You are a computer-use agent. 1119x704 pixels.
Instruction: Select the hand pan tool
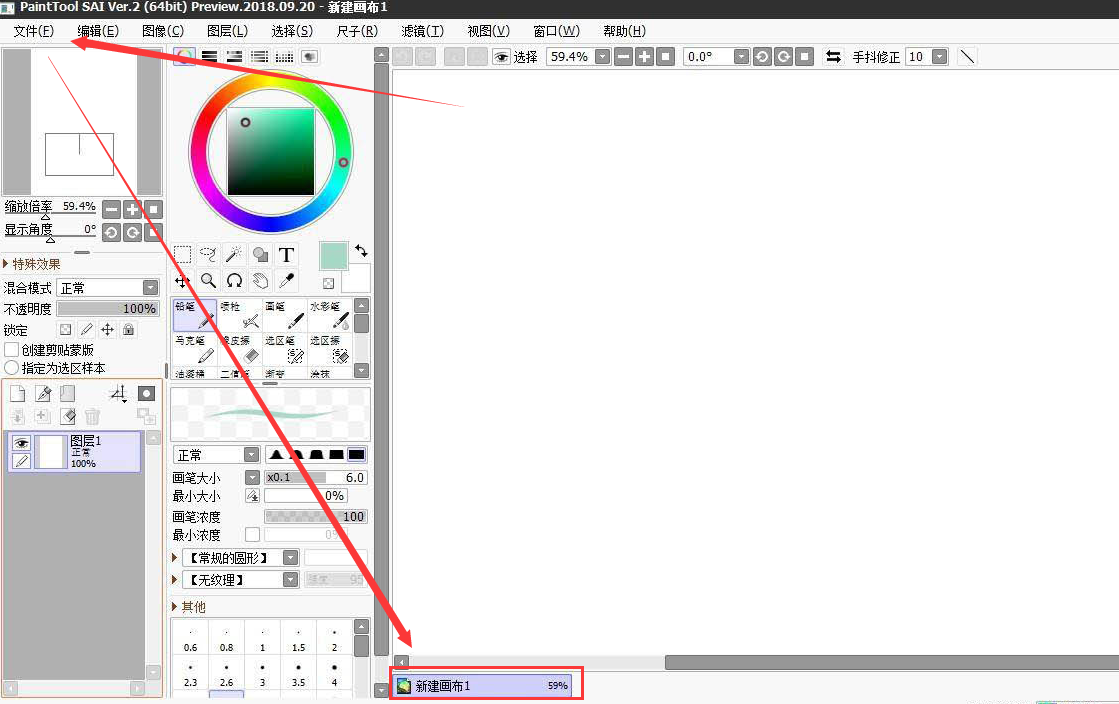pos(260,281)
